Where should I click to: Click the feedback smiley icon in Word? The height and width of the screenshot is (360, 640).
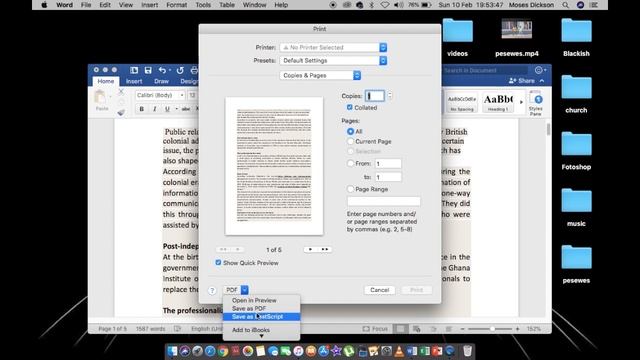point(539,70)
